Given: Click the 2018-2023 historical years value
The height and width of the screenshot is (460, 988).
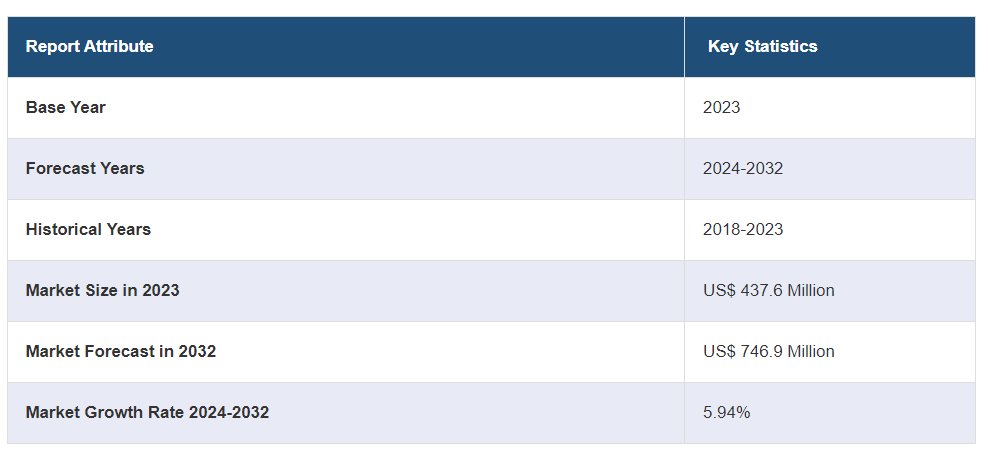Looking at the screenshot, I should click(x=743, y=229).
